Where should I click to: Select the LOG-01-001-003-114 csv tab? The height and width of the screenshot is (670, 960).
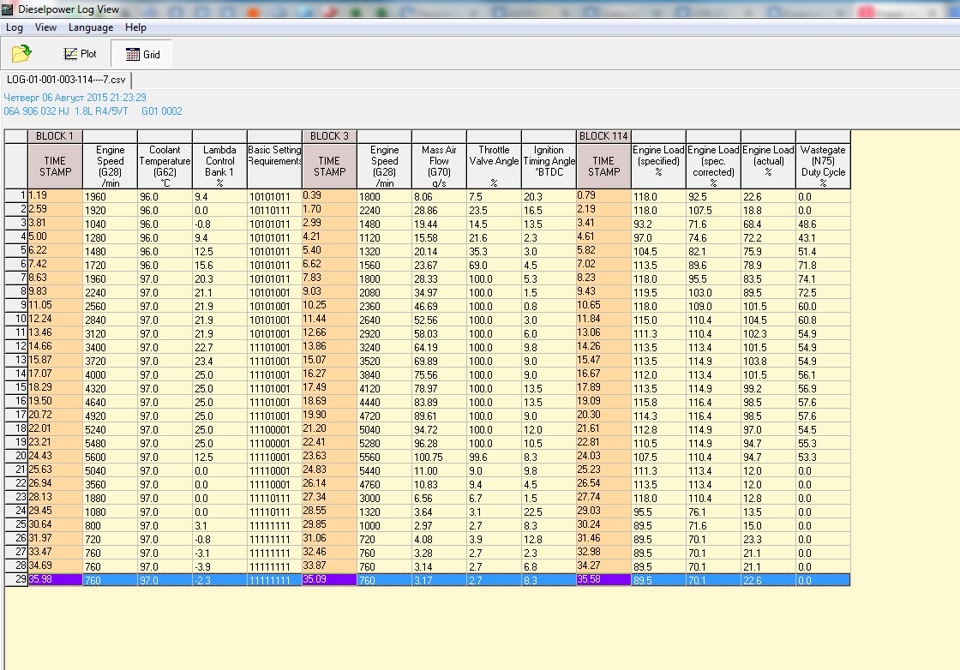[67, 79]
